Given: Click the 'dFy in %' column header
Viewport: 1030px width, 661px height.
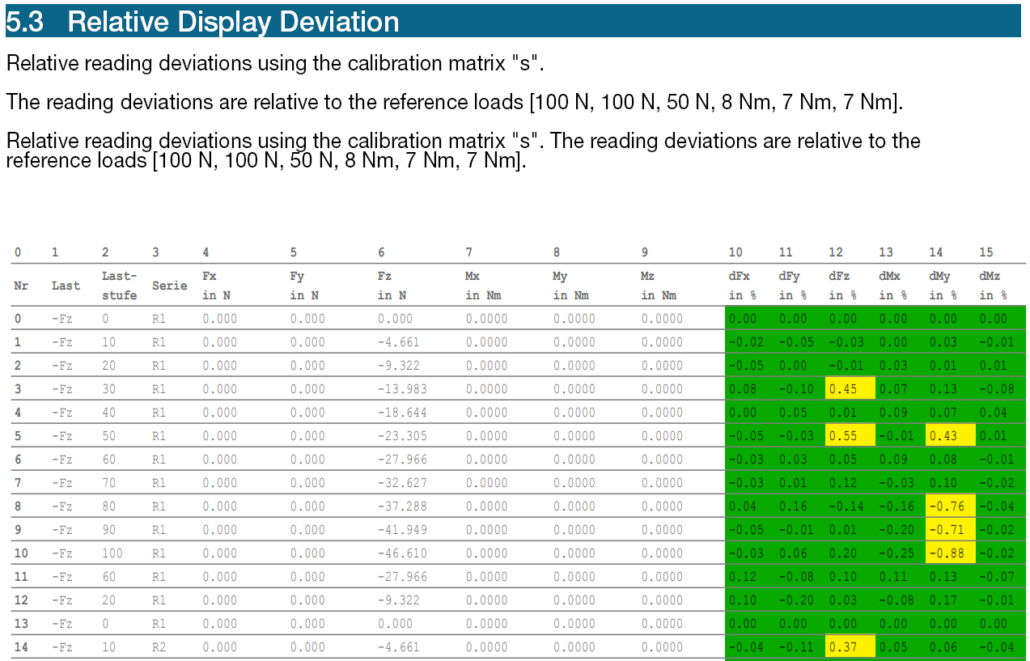Looking at the screenshot, I should point(793,286).
